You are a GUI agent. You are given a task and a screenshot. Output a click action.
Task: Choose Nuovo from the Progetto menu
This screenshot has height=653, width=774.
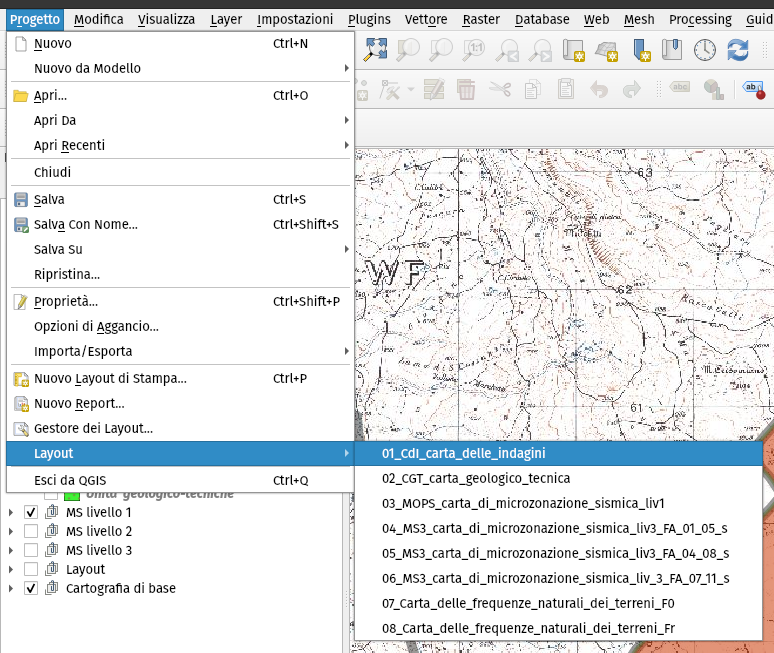pyautogui.click(x=180, y=43)
